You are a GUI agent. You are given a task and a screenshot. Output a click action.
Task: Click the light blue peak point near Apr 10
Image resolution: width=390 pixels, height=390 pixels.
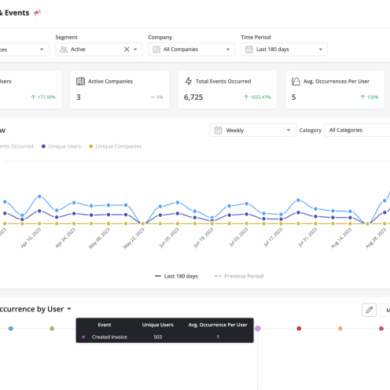39,196
